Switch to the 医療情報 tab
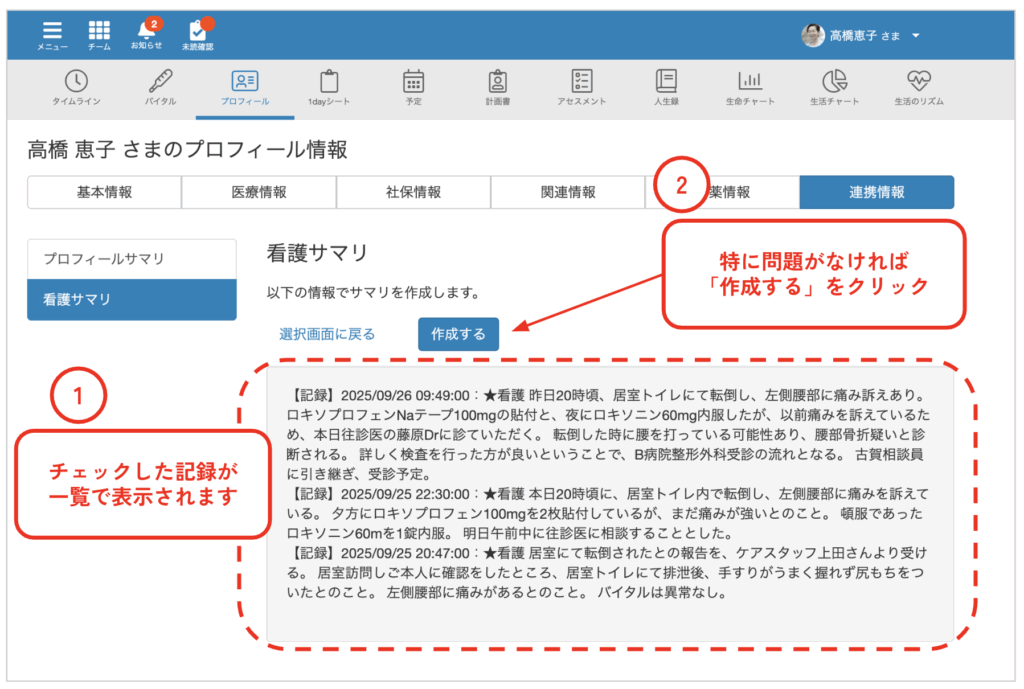Image resolution: width=1024 pixels, height=689 pixels. [x=259, y=193]
